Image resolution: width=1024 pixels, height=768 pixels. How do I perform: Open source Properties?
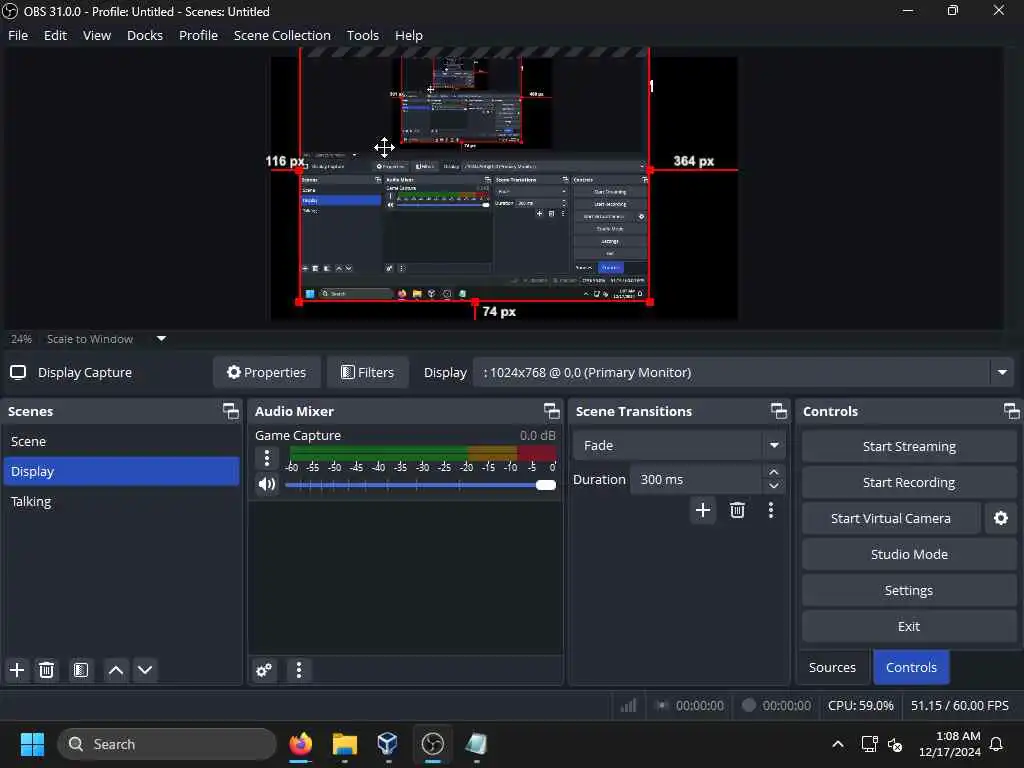tap(266, 372)
